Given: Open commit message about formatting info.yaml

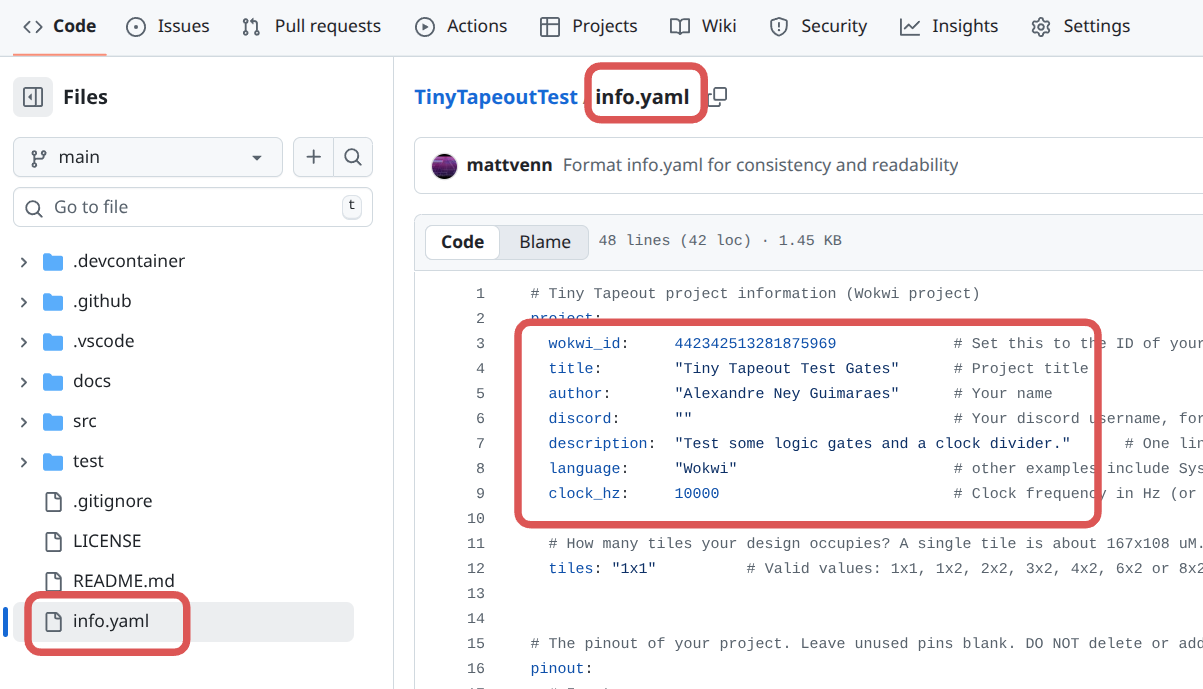Looking at the screenshot, I should coord(760,165).
